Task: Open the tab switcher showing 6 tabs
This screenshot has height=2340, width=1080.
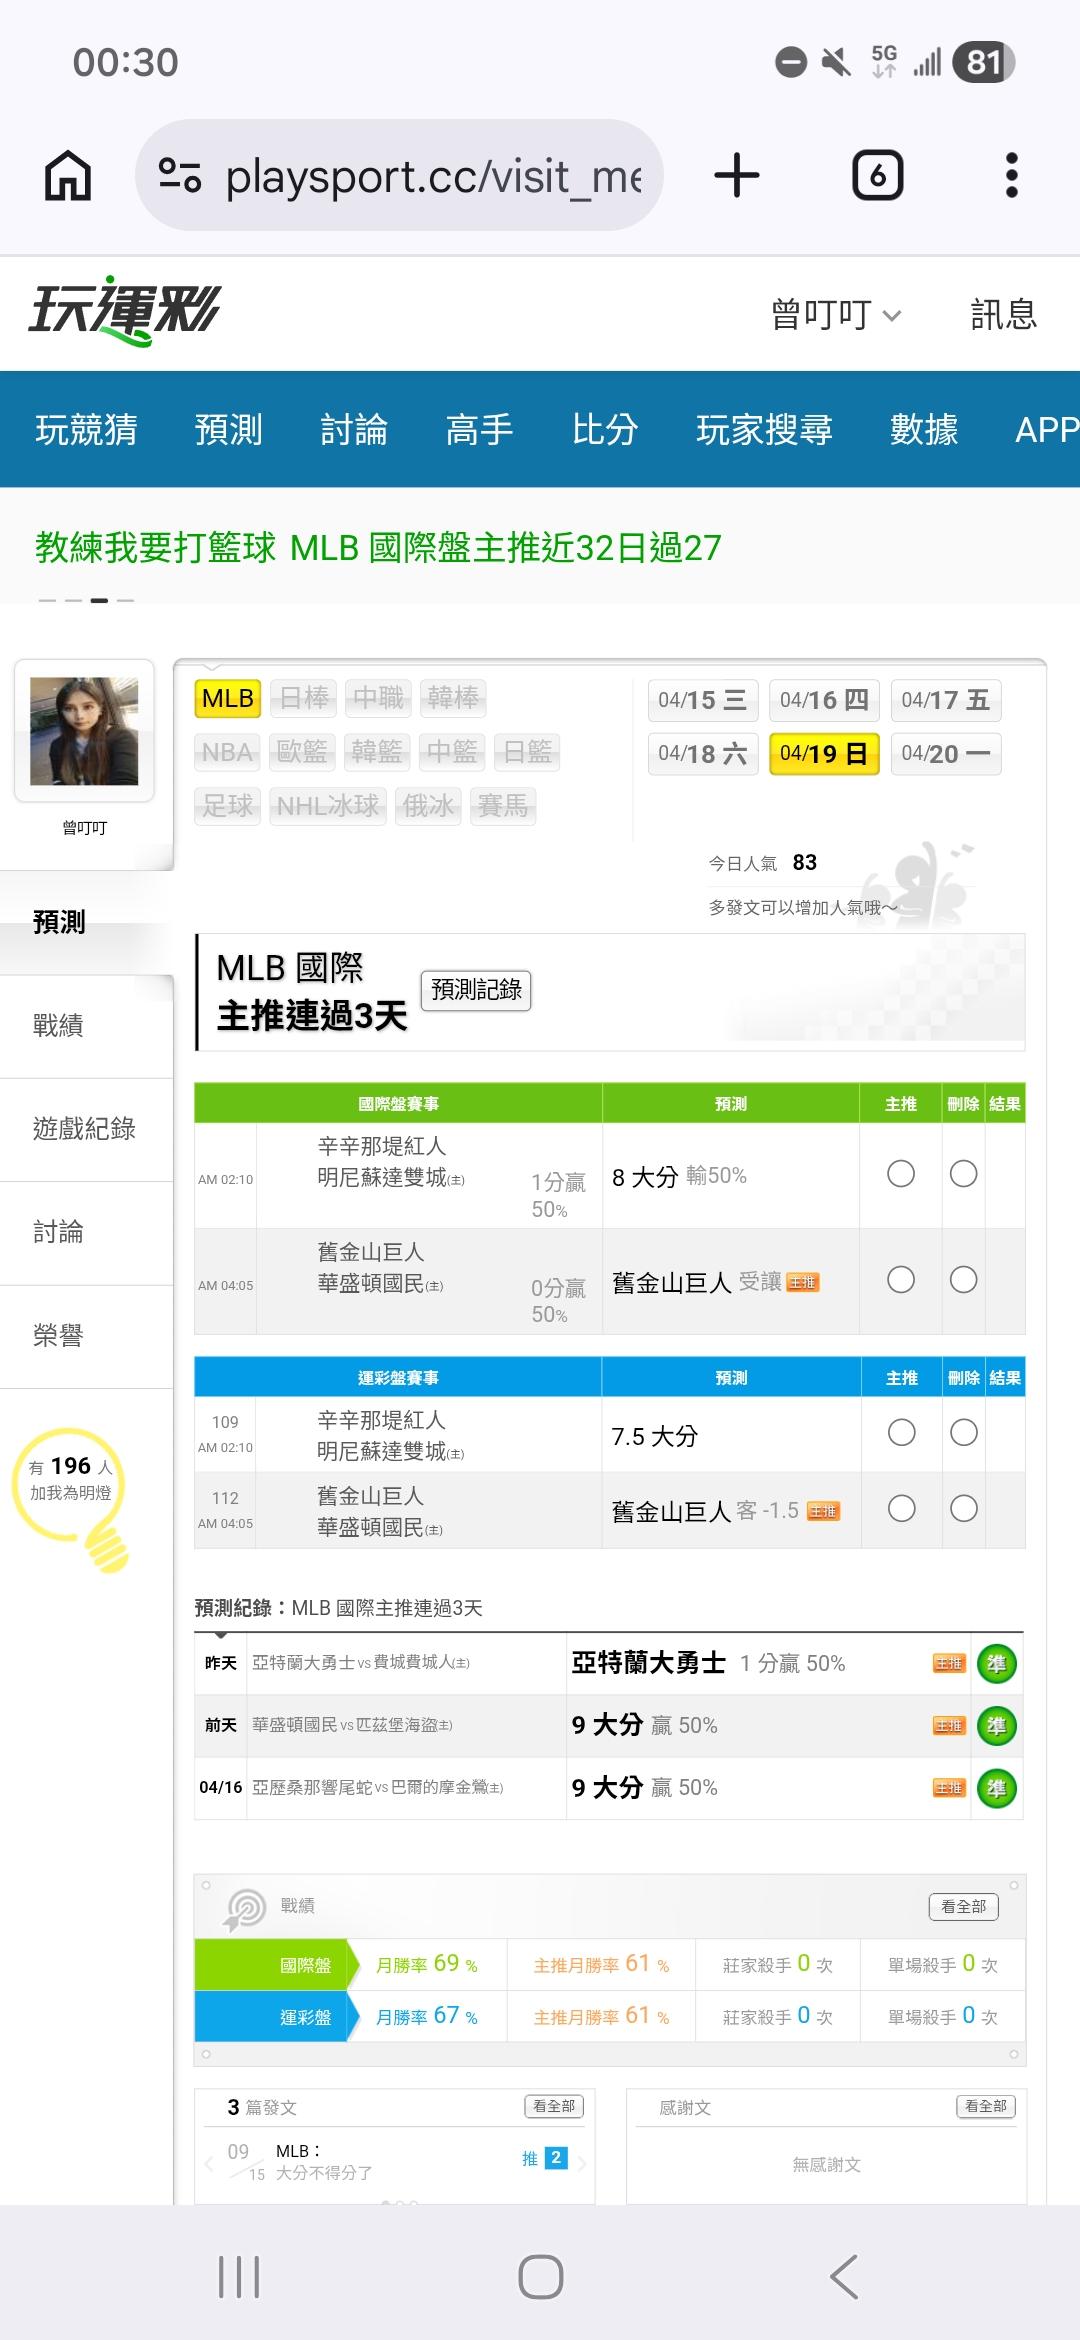Action: [877, 176]
